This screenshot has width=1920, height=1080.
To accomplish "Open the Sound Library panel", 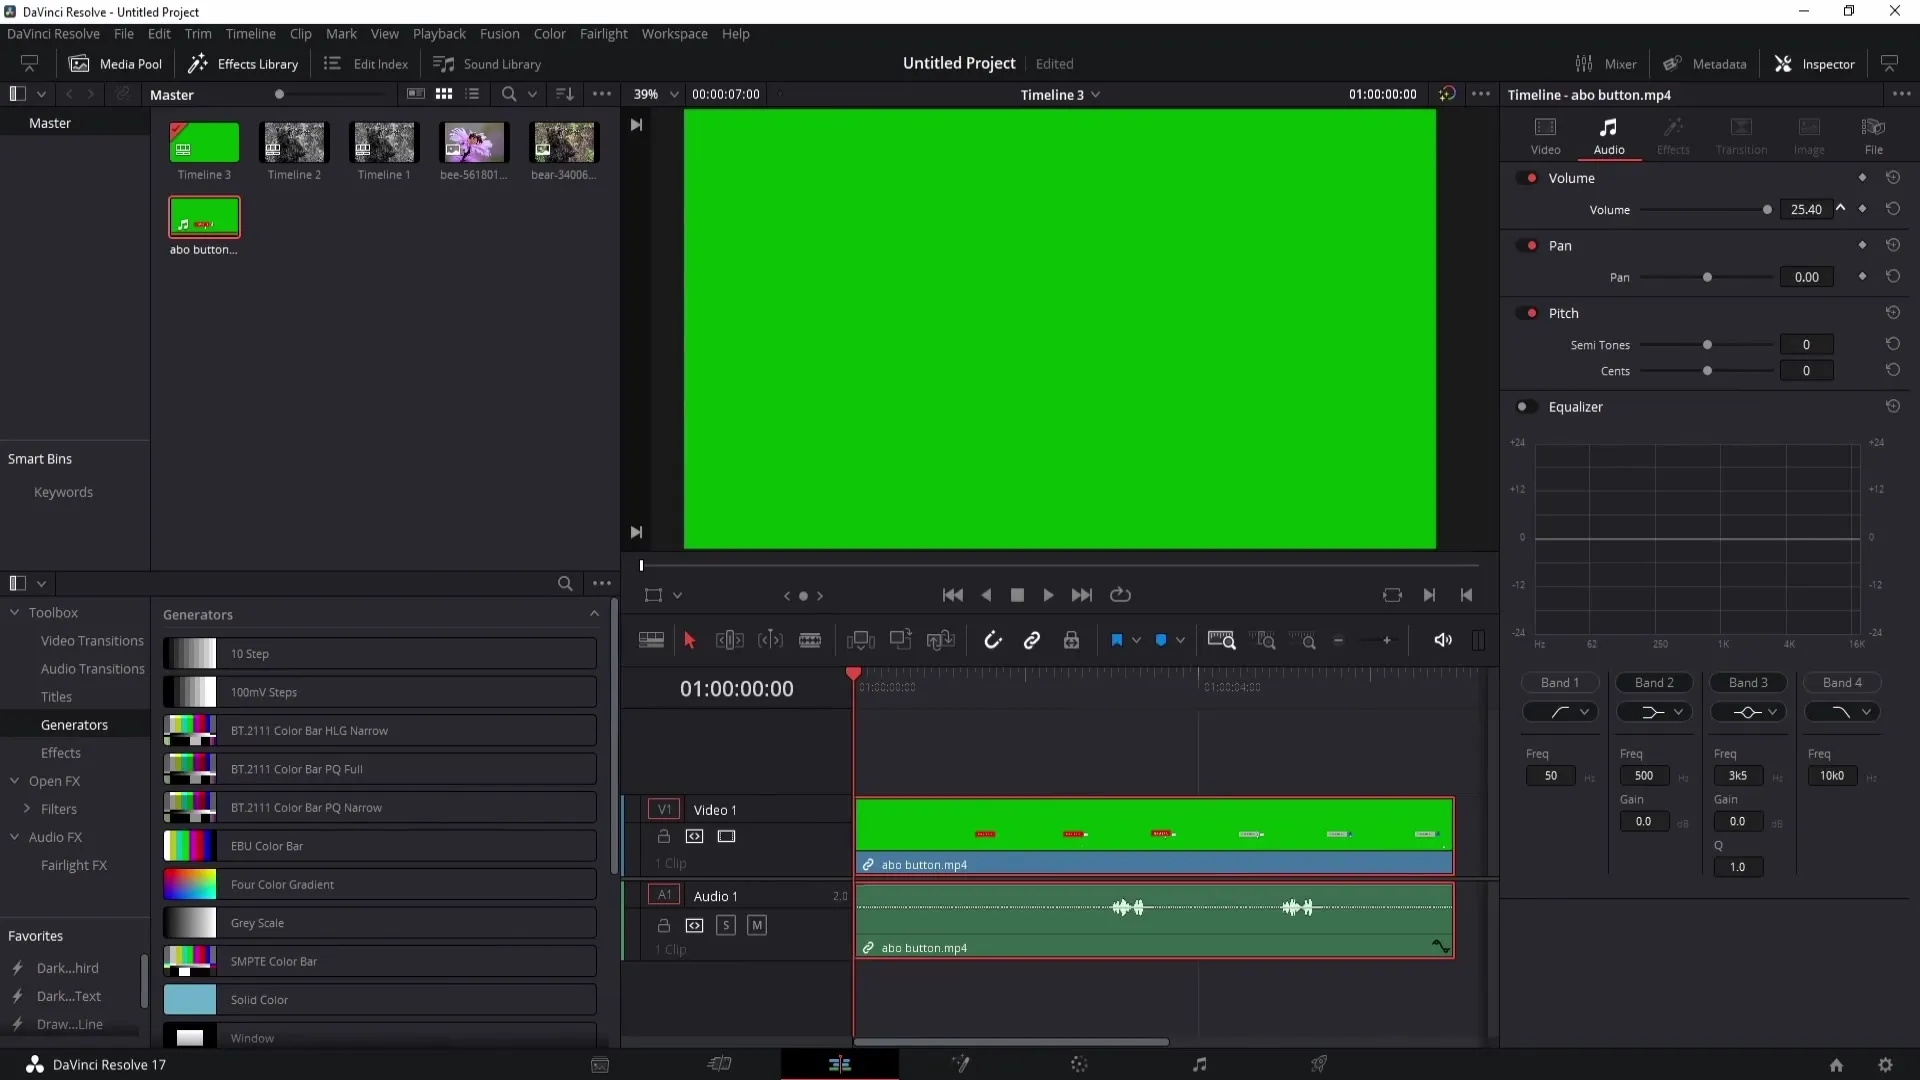I will (487, 64).
